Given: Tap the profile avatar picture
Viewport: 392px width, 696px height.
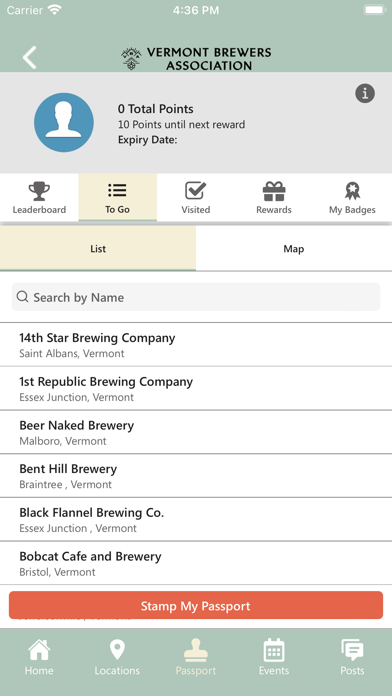Looking at the screenshot, I should pos(64,123).
